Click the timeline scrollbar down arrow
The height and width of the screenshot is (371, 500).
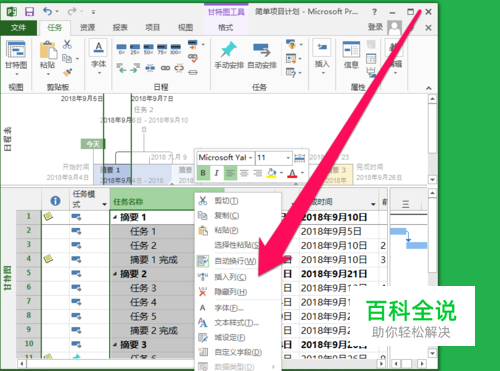(432, 179)
